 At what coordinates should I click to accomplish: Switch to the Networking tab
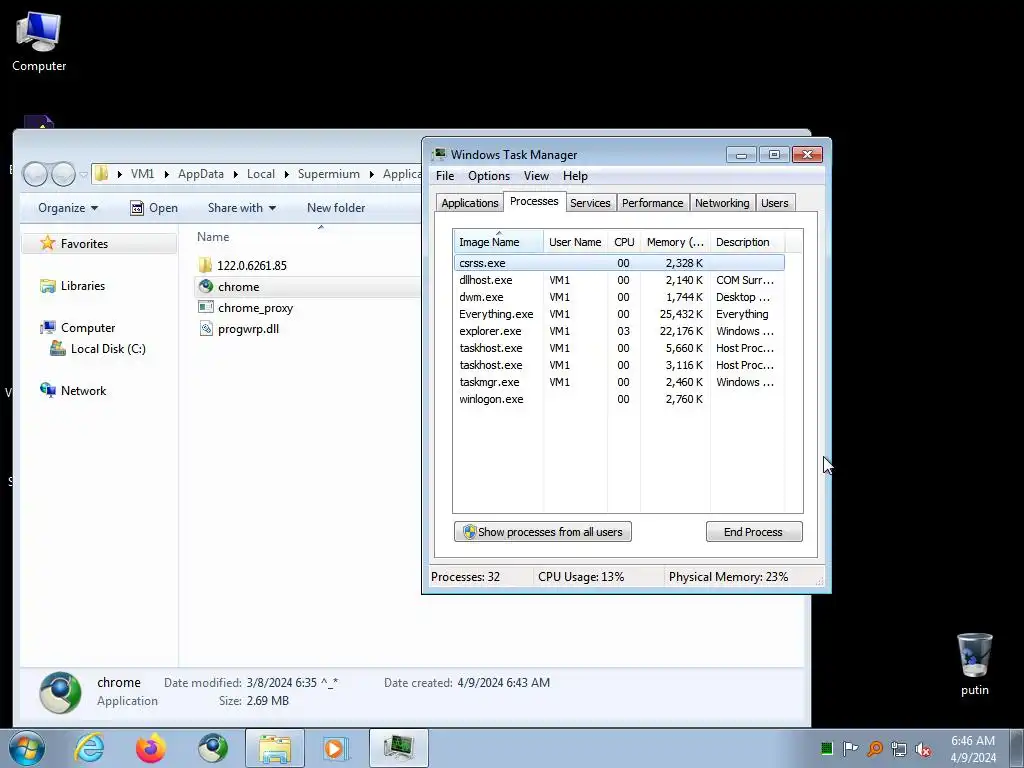pyautogui.click(x=722, y=203)
